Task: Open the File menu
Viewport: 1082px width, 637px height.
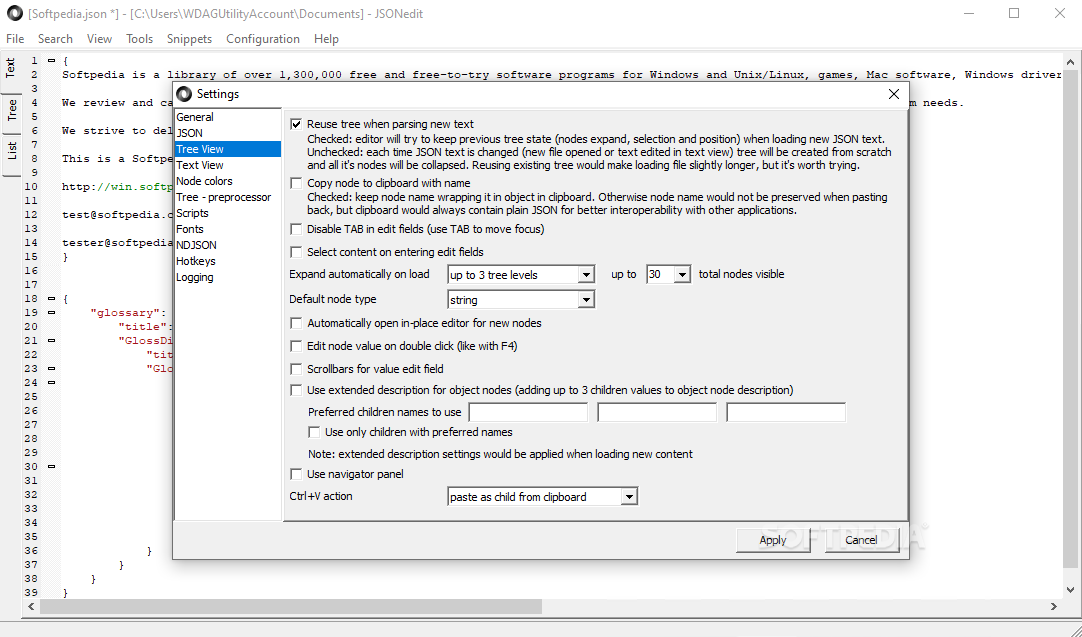Action: point(15,39)
